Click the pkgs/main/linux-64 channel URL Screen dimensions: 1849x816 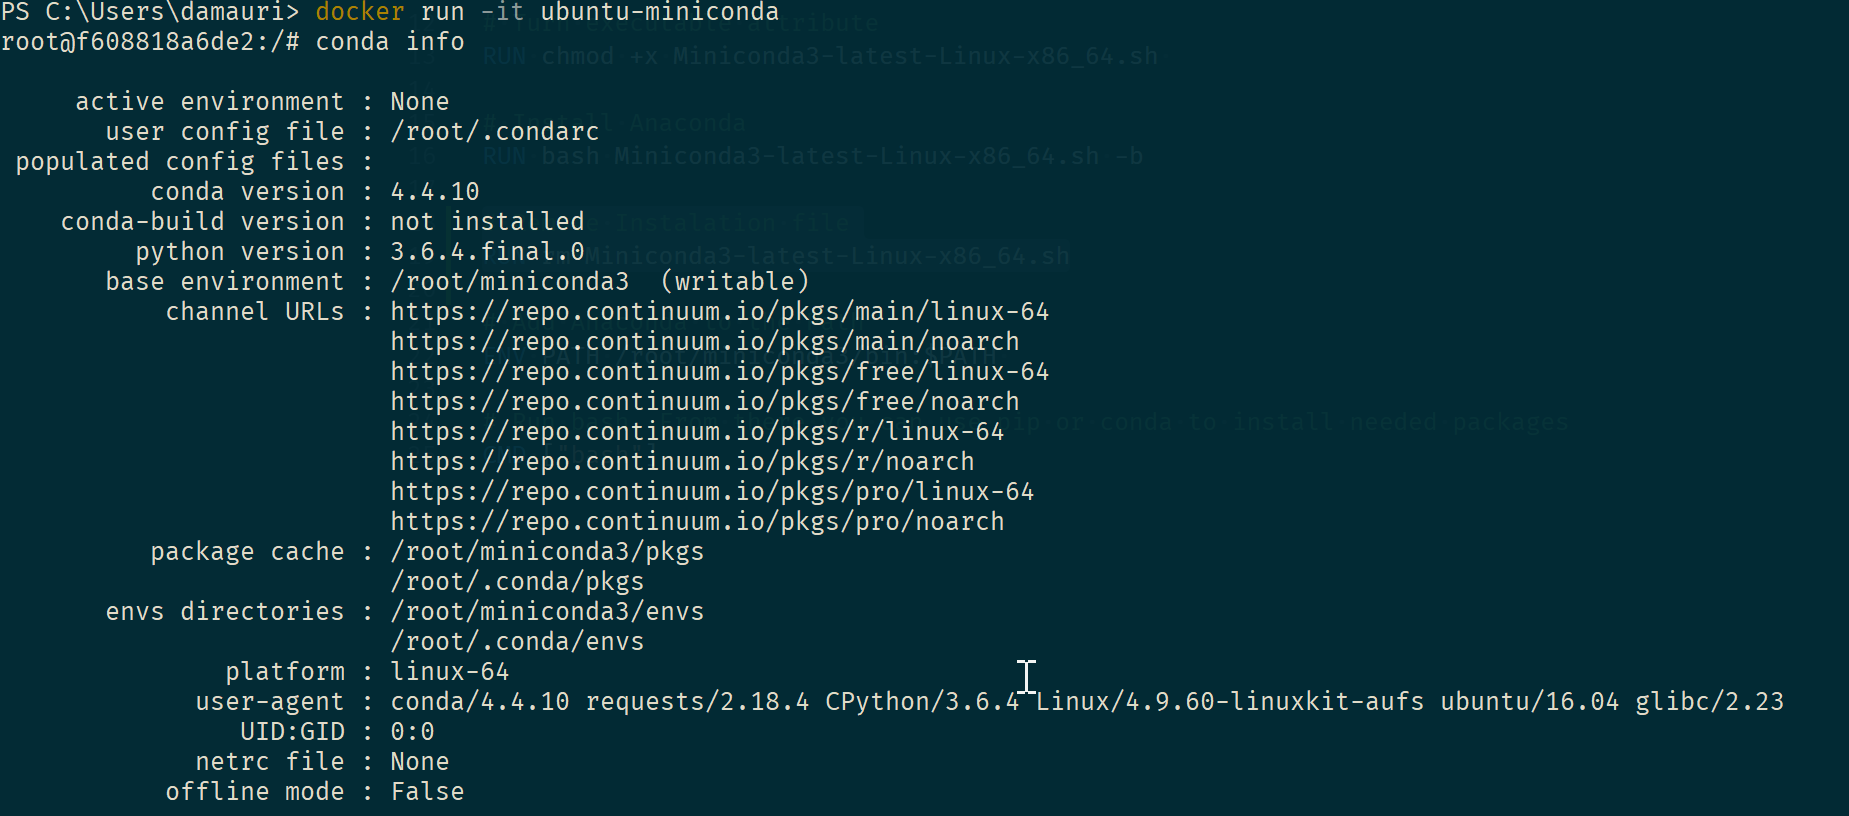point(719,312)
